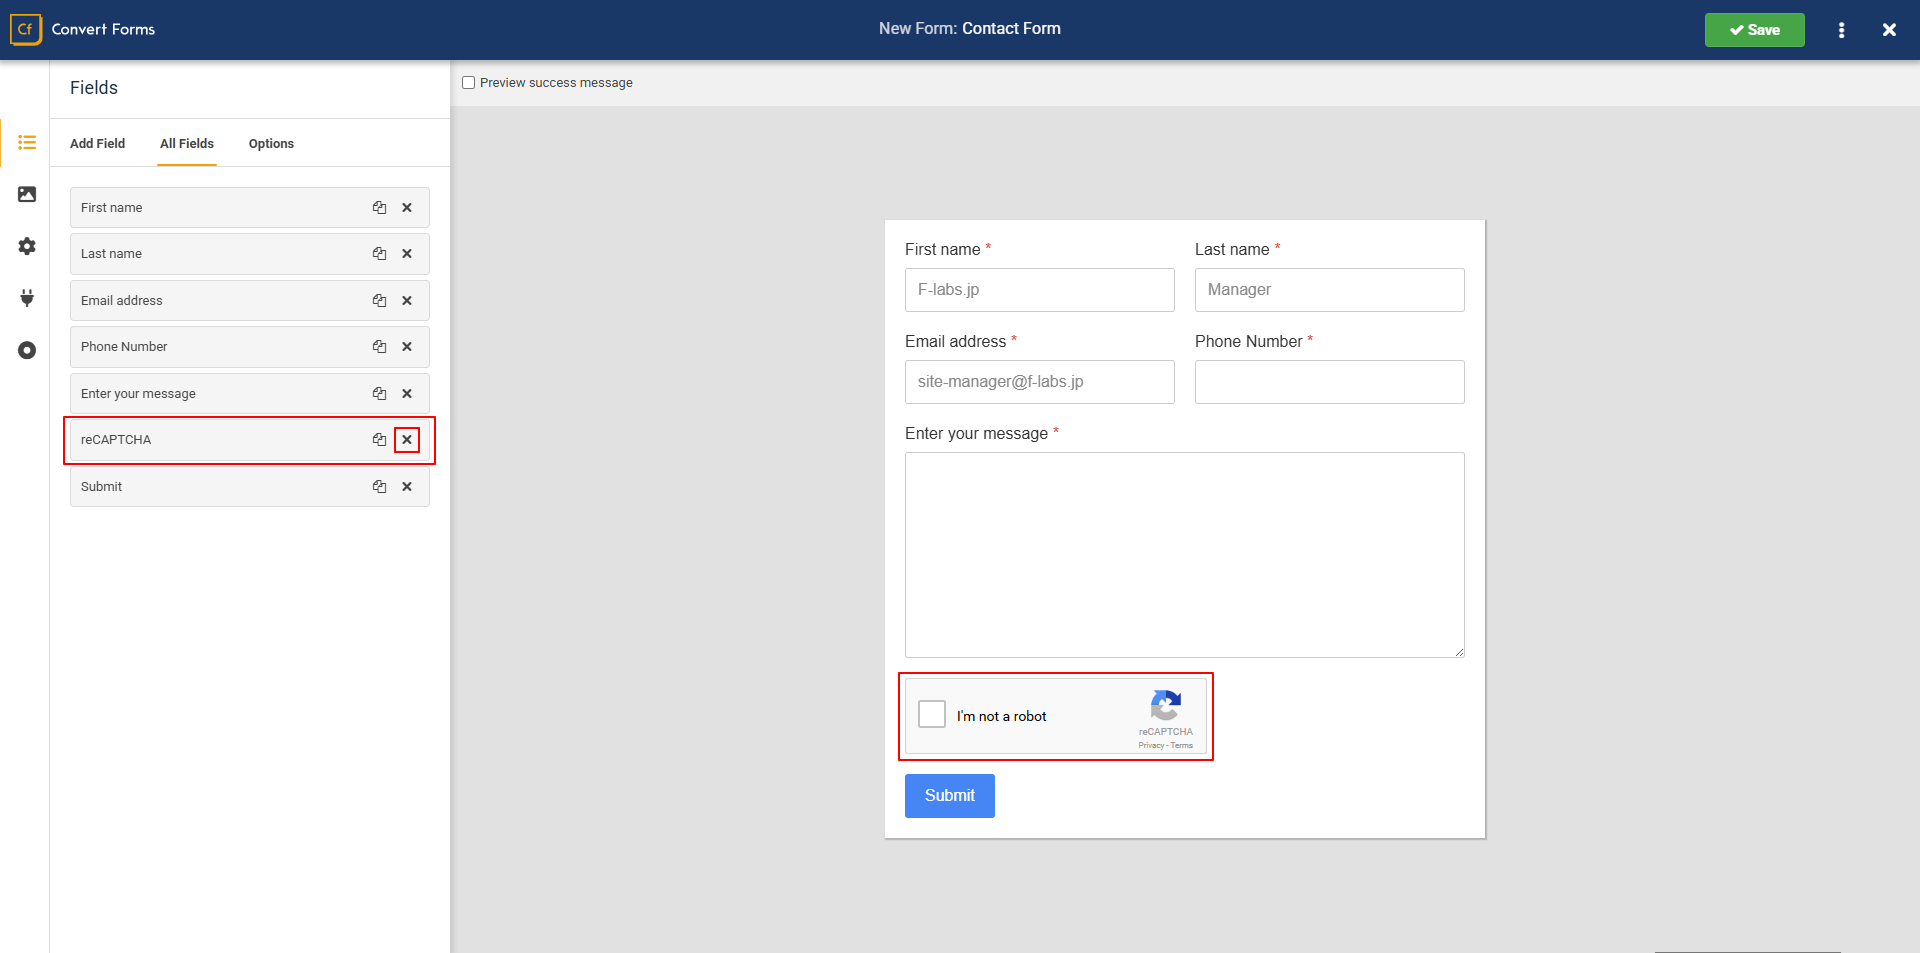Delete the Phone Number field
The height and width of the screenshot is (953, 1920).
(407, 346)
